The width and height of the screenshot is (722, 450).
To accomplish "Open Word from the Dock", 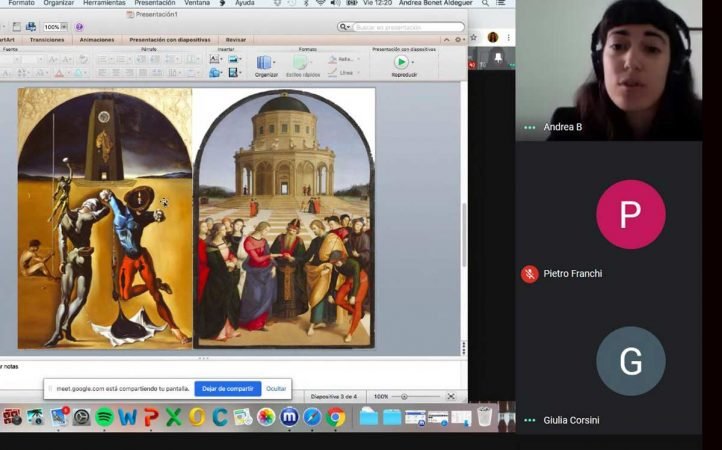I will [x=128, y=417].
